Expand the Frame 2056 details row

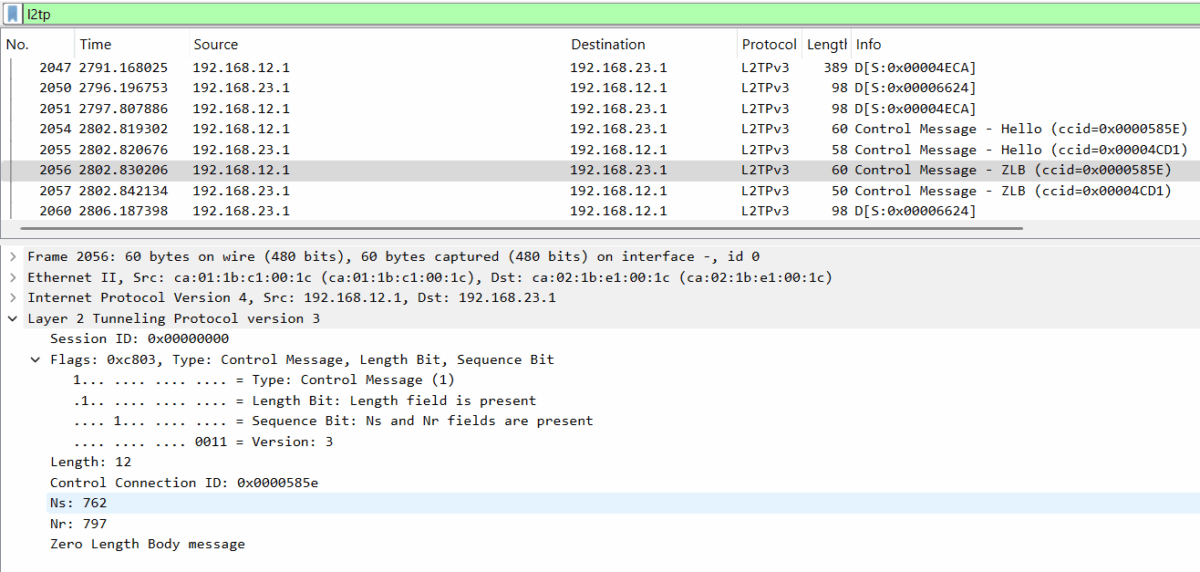click(x=12, y=257)
